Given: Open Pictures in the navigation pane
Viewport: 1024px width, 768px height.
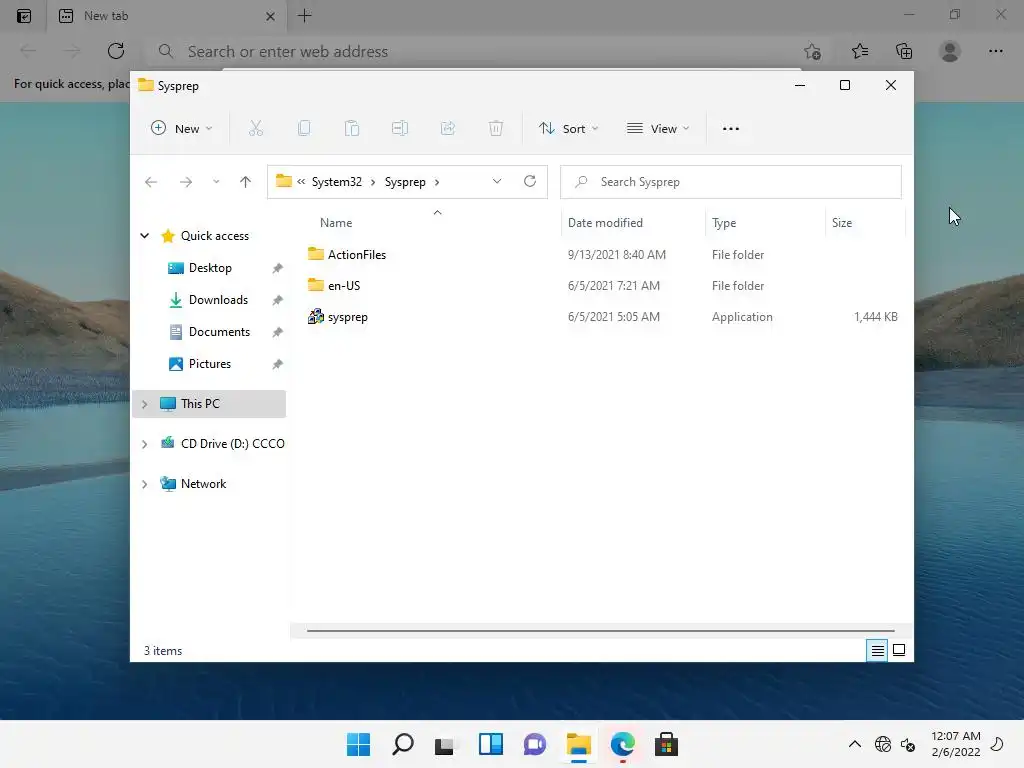Looking at the screenshot, I should point(210,364).
